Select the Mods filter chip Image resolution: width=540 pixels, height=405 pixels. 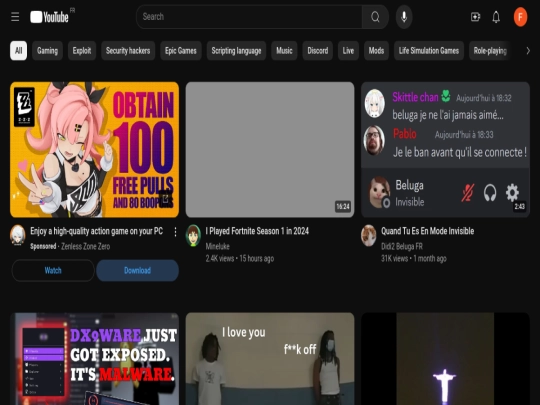point(376,51)
